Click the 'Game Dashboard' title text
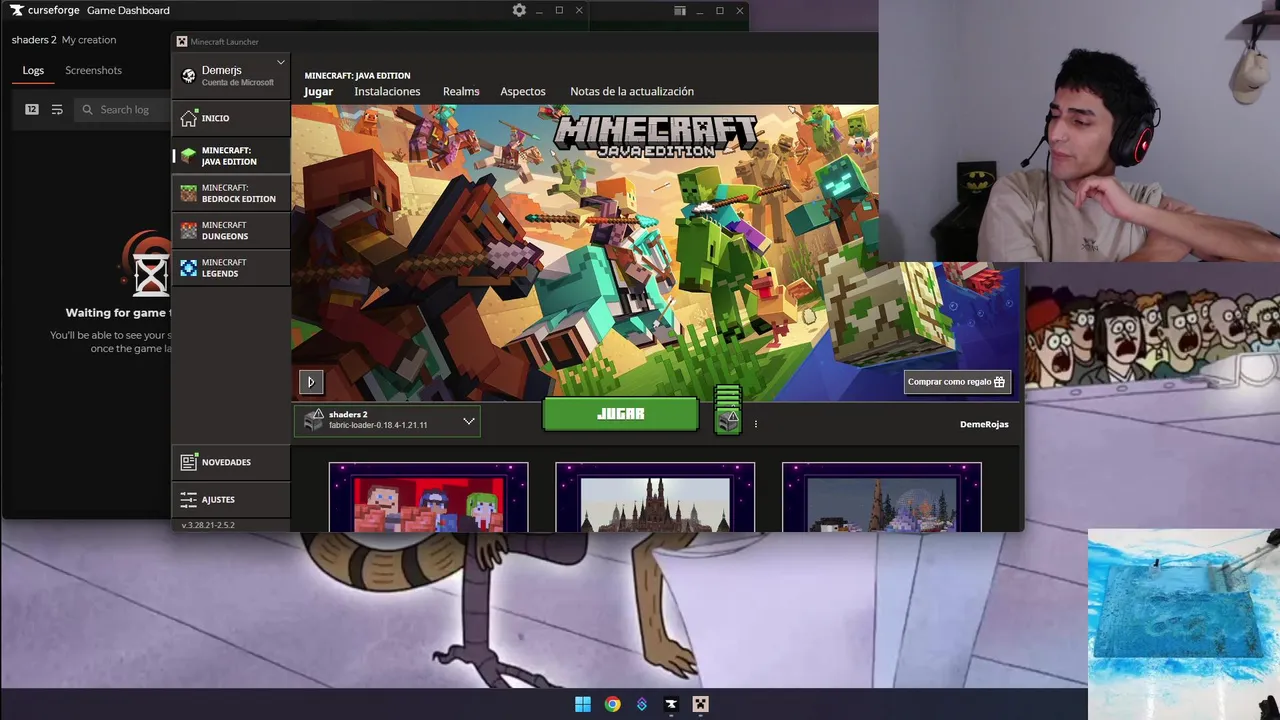The height and width of the screenshot is (720, 1280). (128, 10)
